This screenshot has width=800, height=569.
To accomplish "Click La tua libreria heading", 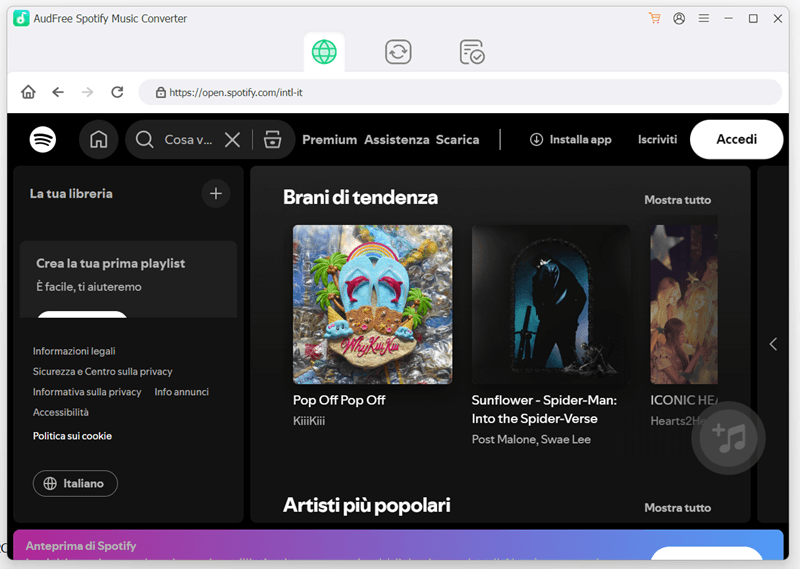I will point(71,194).
